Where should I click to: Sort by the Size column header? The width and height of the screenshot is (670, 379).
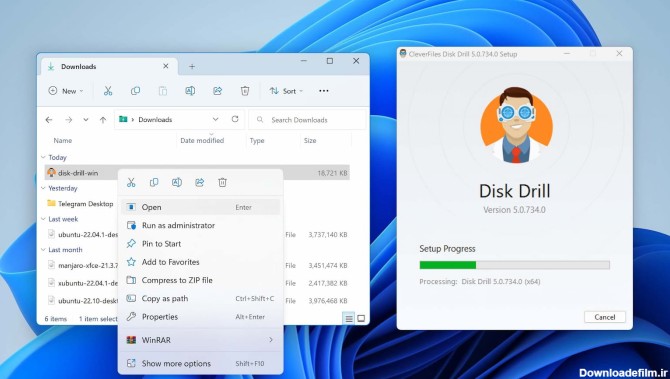tap(310, 141)
